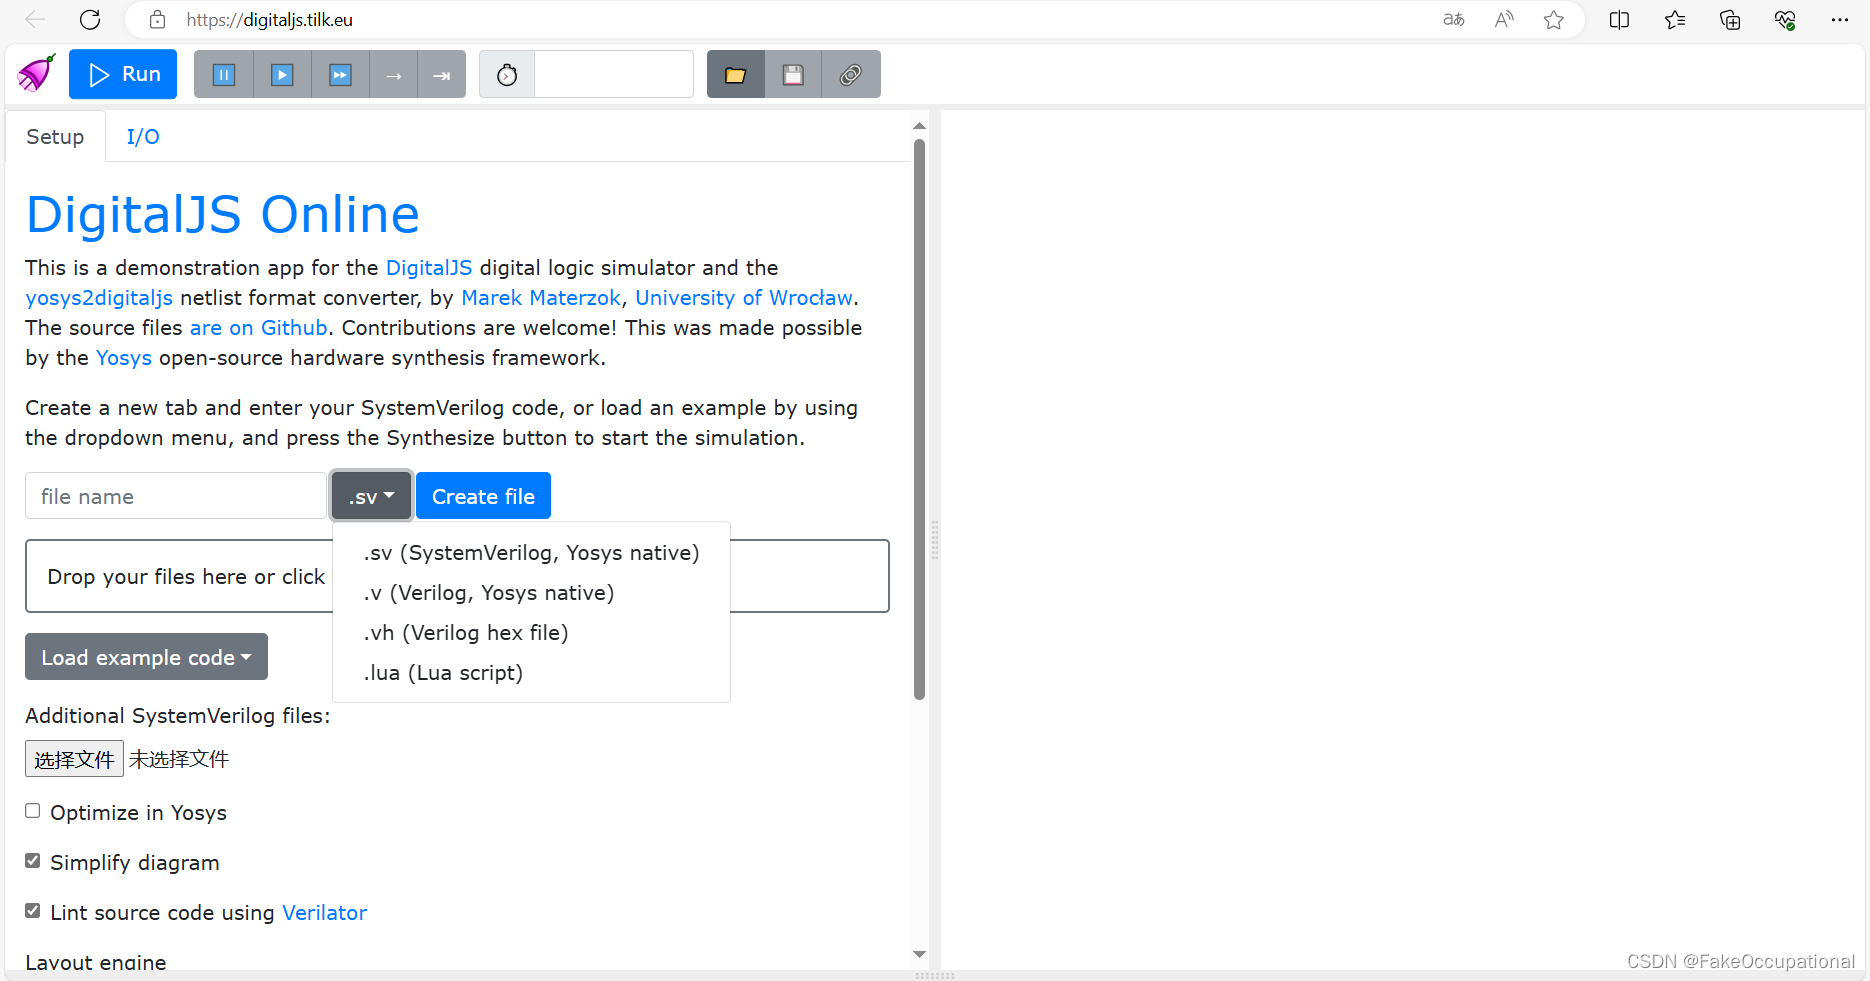Viewport: 1870px width, 981px height.
Task: Click the browser translate icon
Action: [x=1454, y=19]
